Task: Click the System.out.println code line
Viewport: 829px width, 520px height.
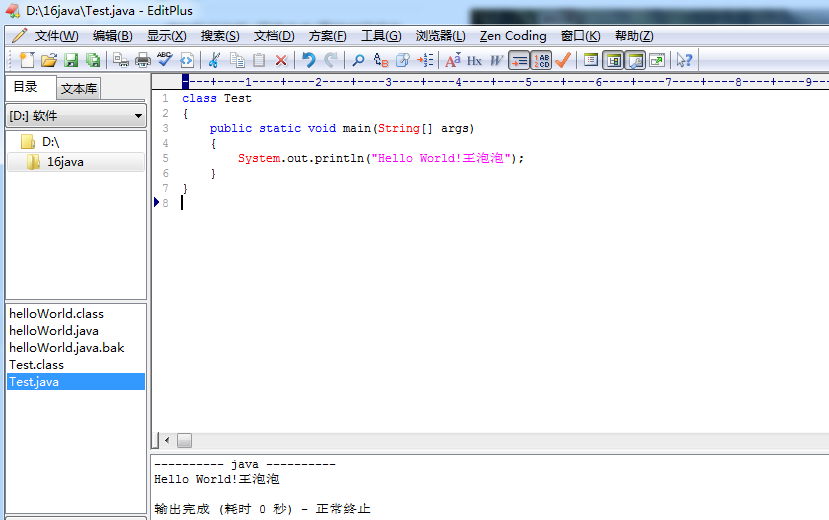Action: 381,158
